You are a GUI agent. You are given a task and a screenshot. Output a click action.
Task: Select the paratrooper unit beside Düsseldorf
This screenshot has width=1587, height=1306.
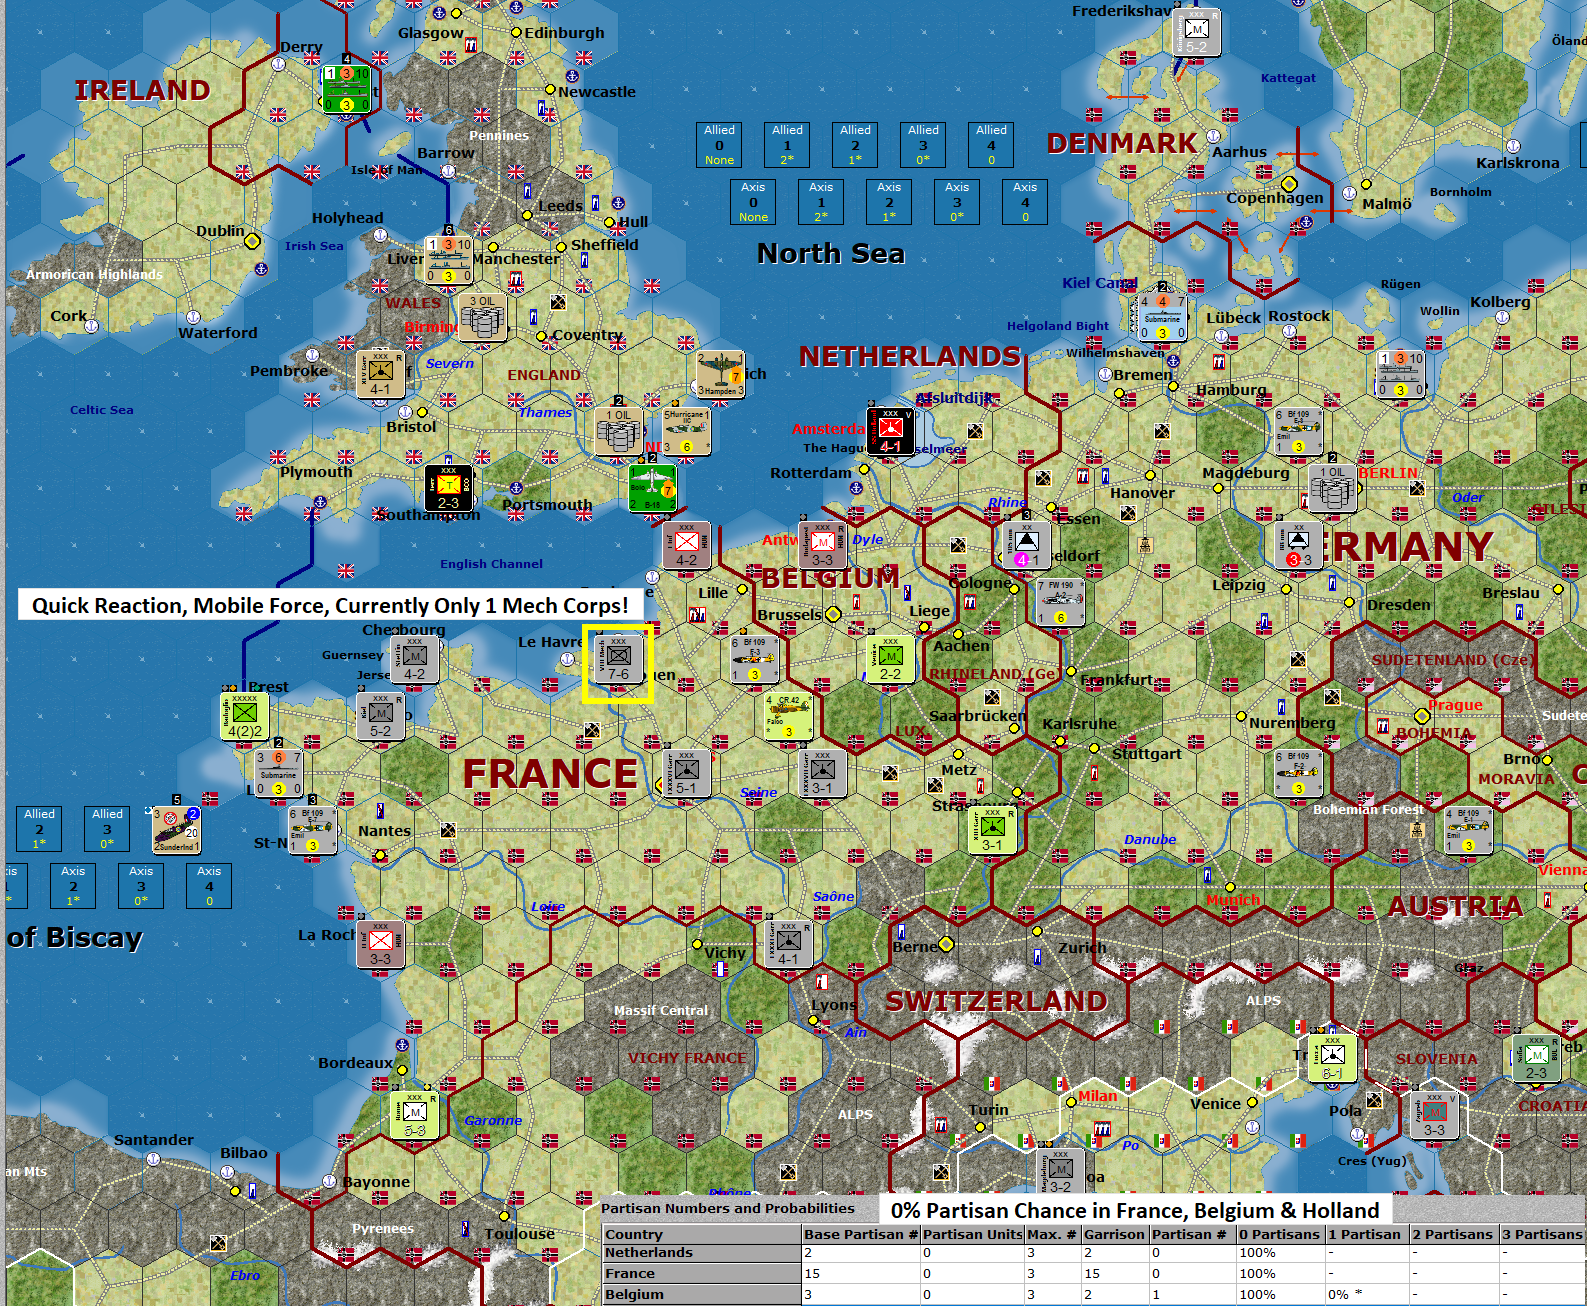1027,546
